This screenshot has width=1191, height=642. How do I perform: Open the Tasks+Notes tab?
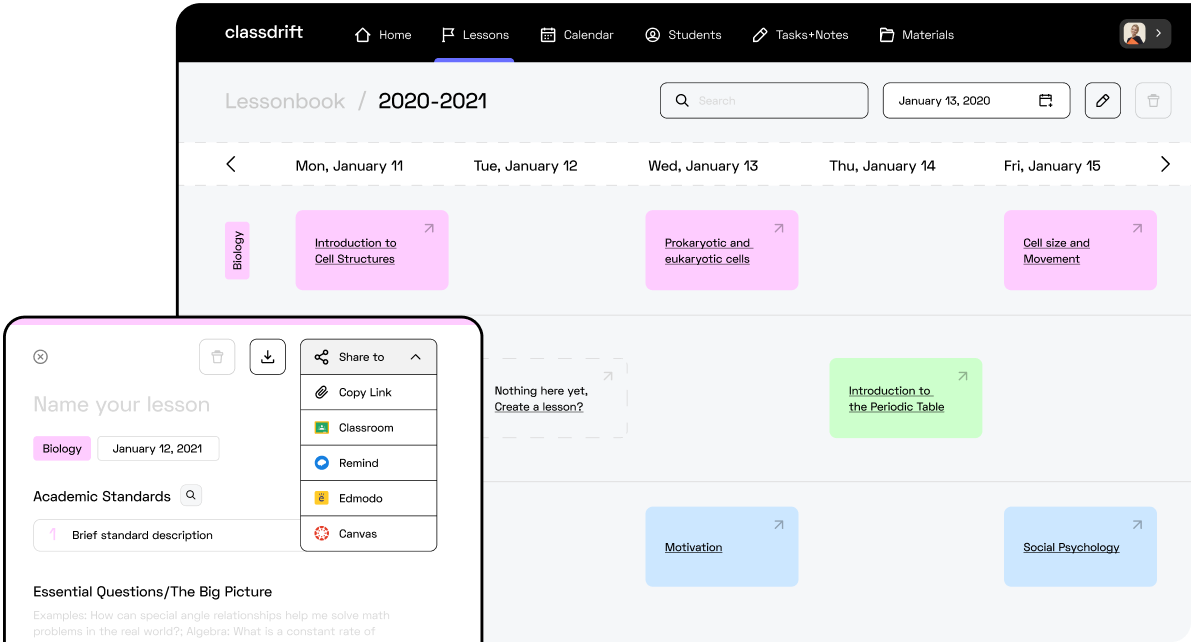[x=800, y=35]
